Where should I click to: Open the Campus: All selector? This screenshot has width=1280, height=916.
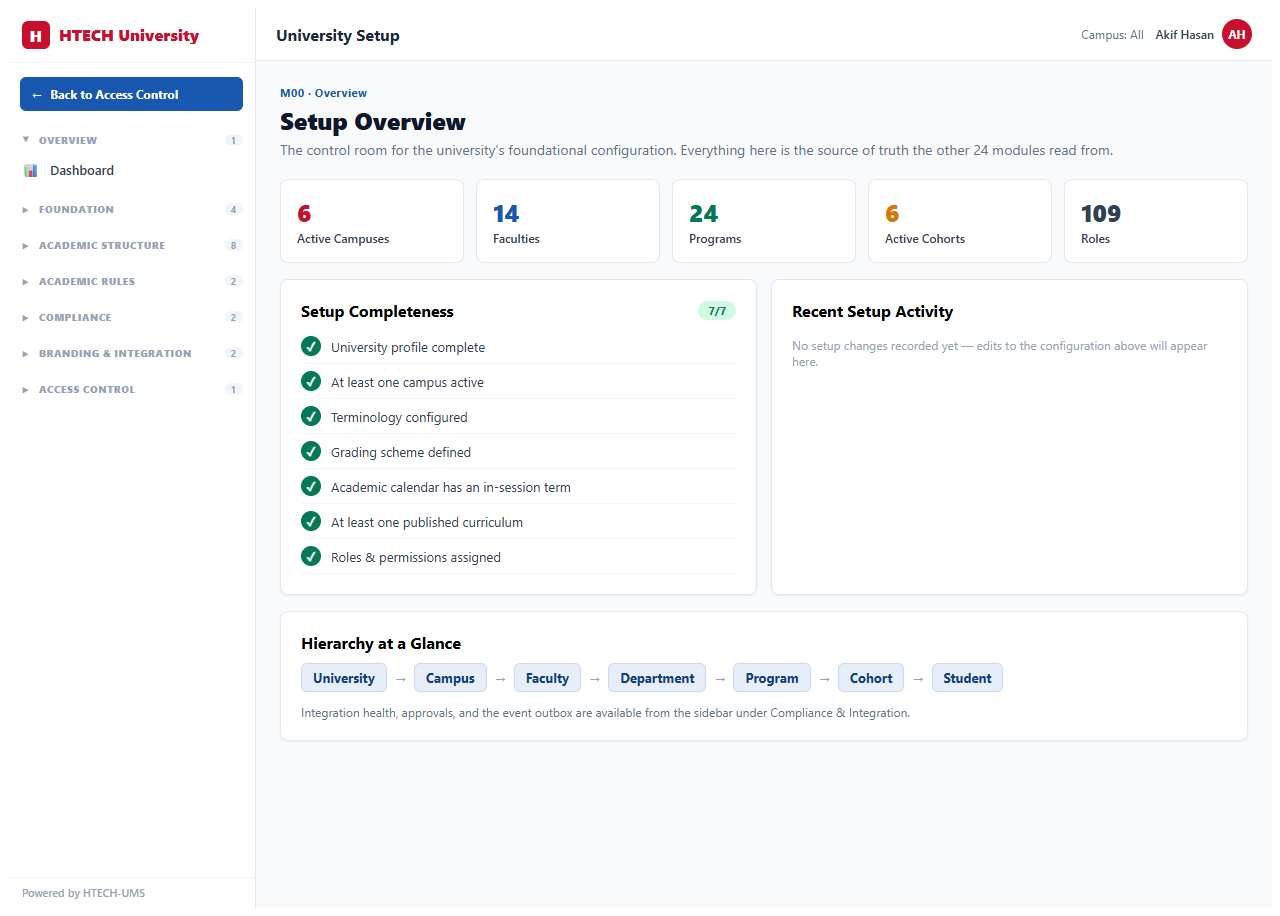1112,35
